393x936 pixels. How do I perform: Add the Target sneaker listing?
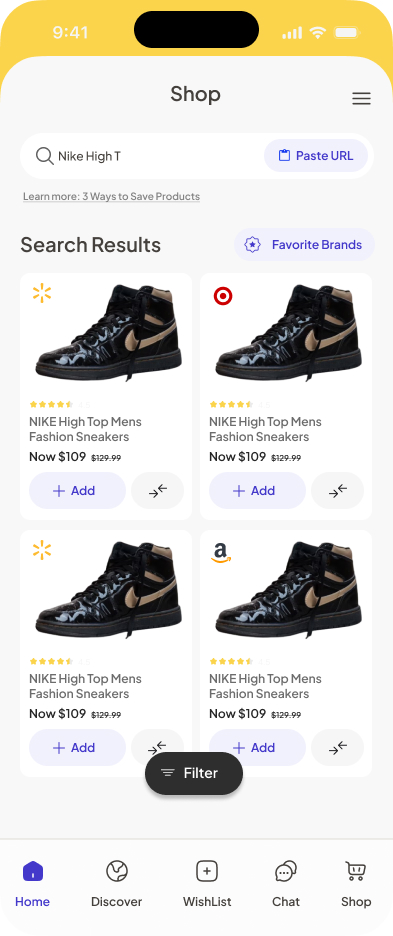(257, 491)
